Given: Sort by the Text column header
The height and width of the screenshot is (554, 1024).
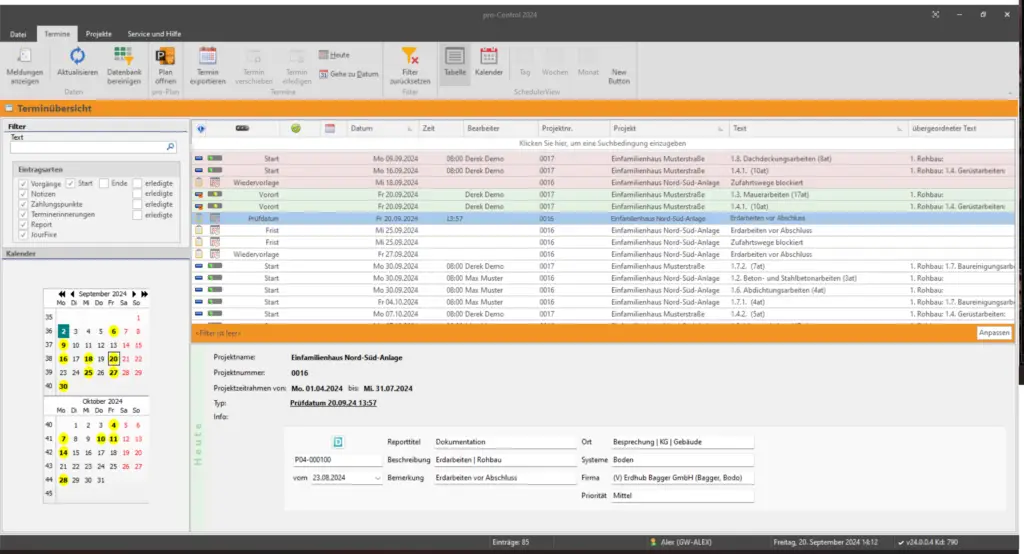Looking at the screenshot, I should [816, 129].
